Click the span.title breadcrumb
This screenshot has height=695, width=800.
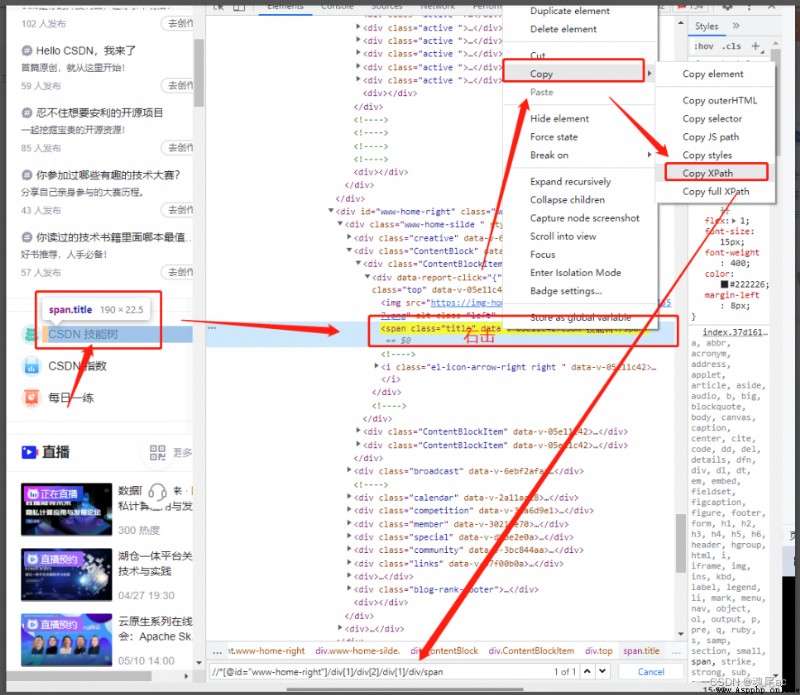tap(641, 651)
